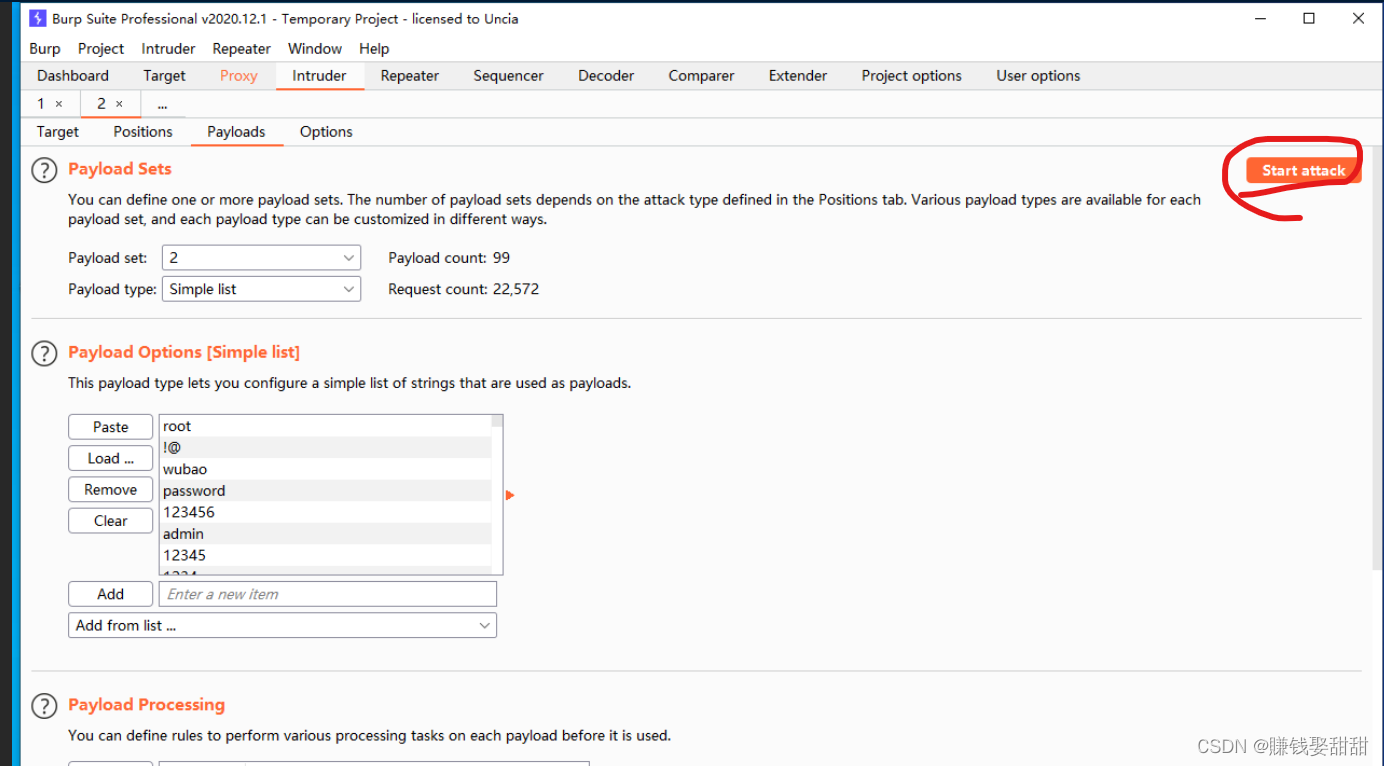This screenshot has width=1384, height=766.
Task: Click the Start attack button
Action: (x=1303, y=171)
